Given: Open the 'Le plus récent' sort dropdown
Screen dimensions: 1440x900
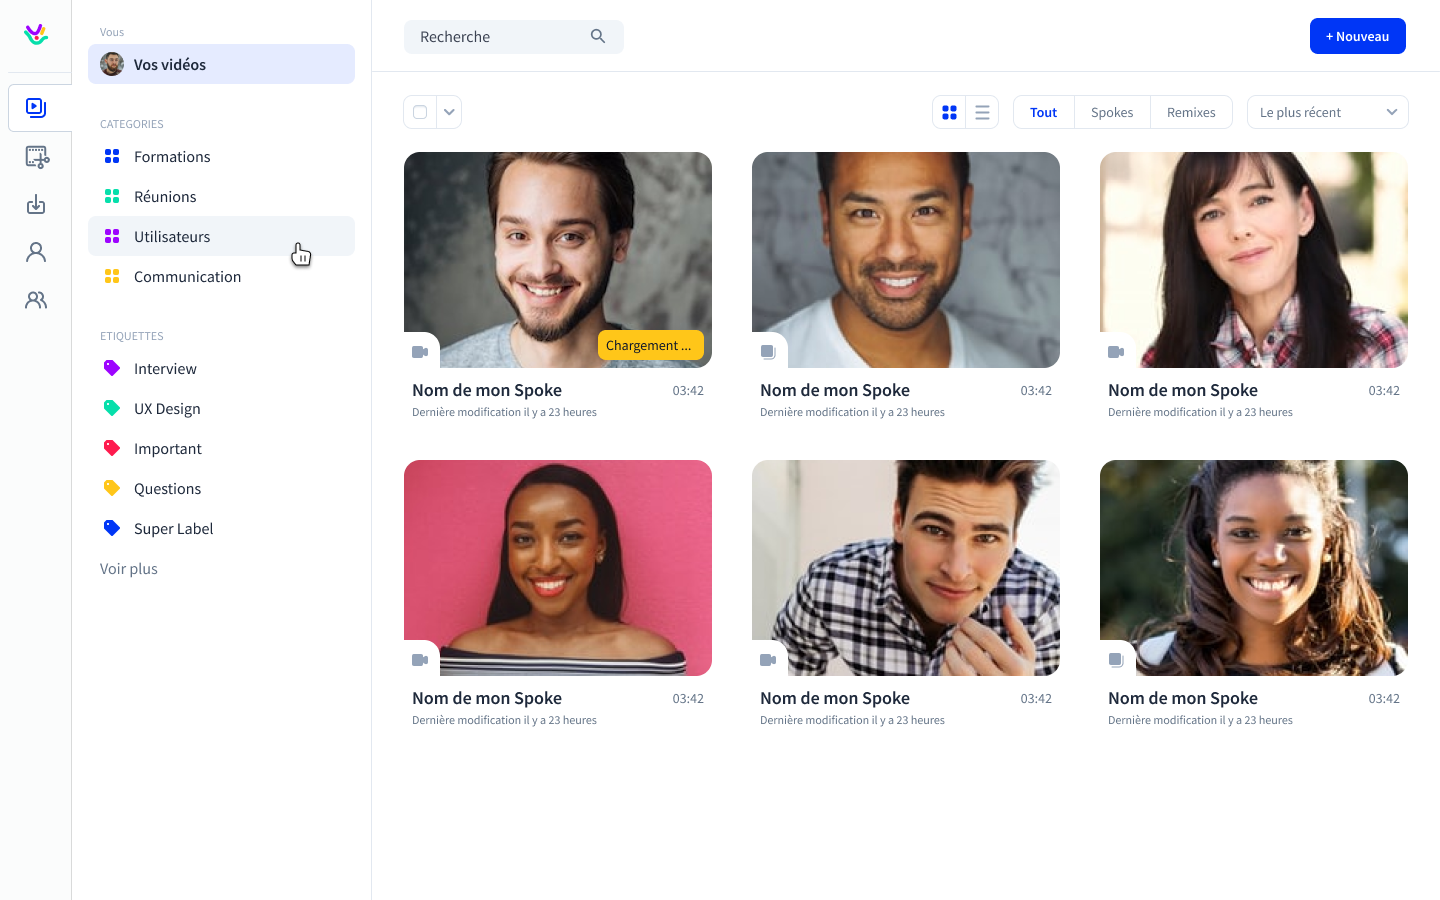Looking at the screenshot, I should tap(1327, 112).
